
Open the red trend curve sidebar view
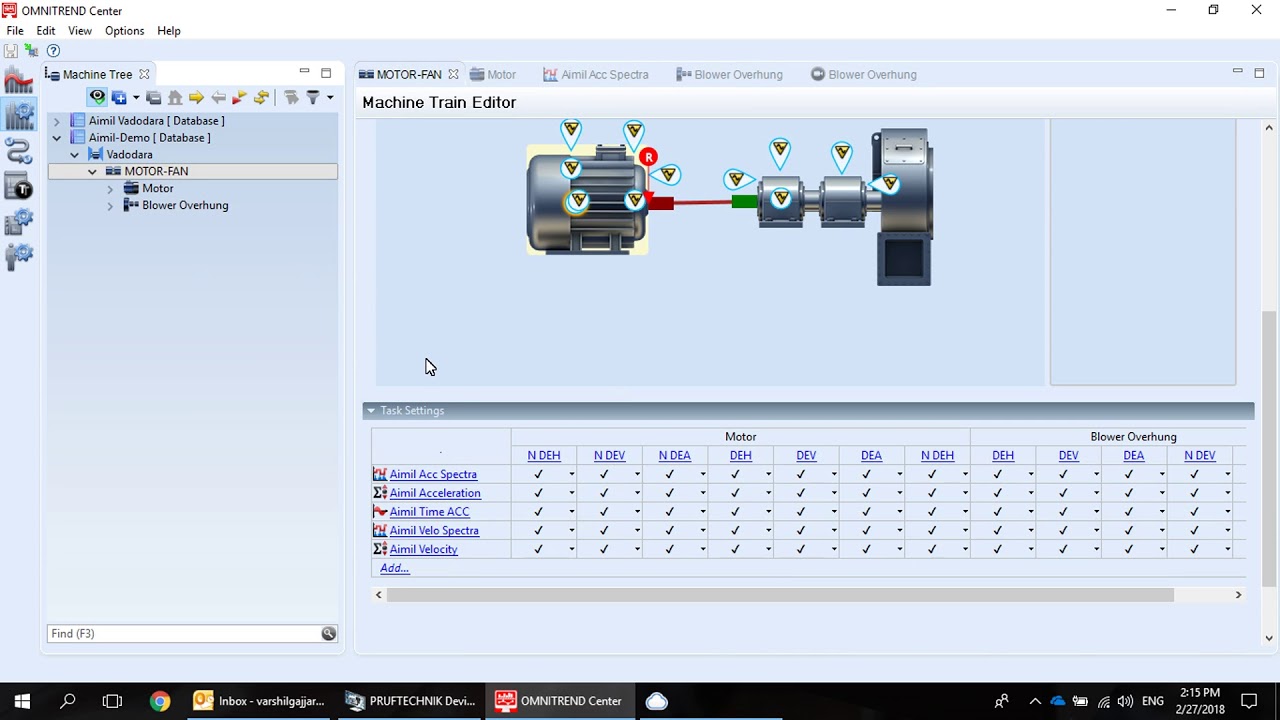click(x=19, y=80)
